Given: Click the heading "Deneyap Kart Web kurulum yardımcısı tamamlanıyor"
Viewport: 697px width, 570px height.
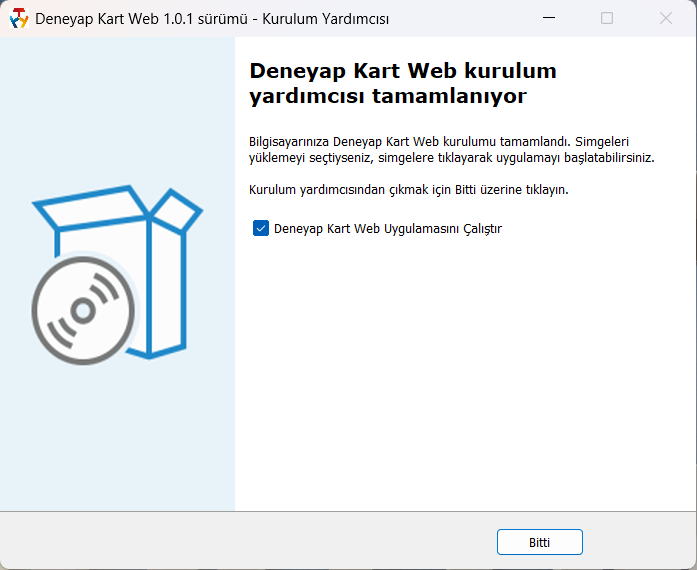Looking at the screenshot, I should [403, 83].
